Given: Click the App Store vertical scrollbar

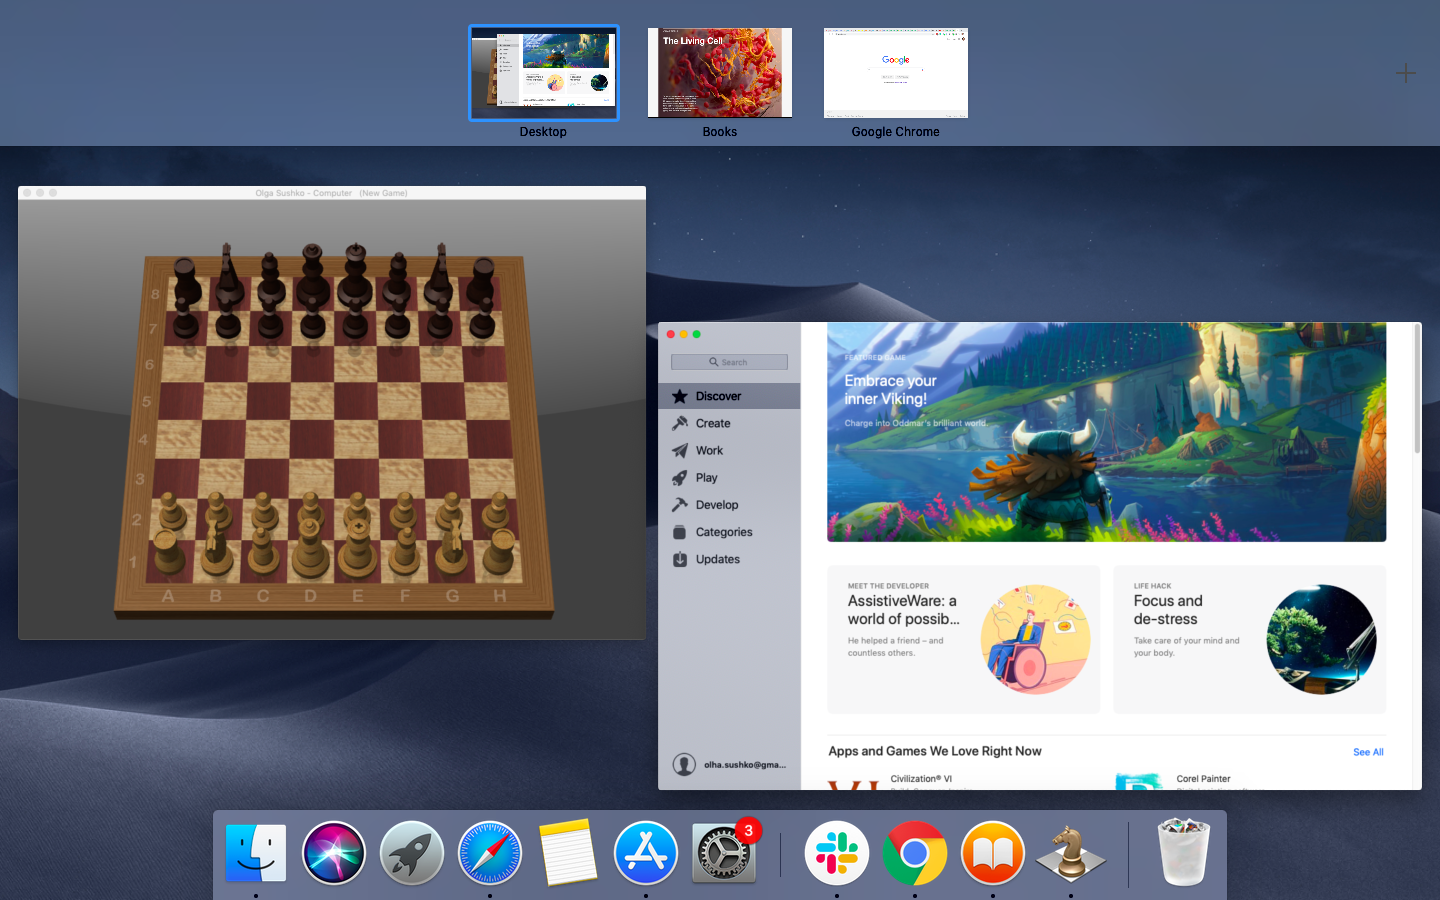Looking at the screenshot, I should point(1417,390).
